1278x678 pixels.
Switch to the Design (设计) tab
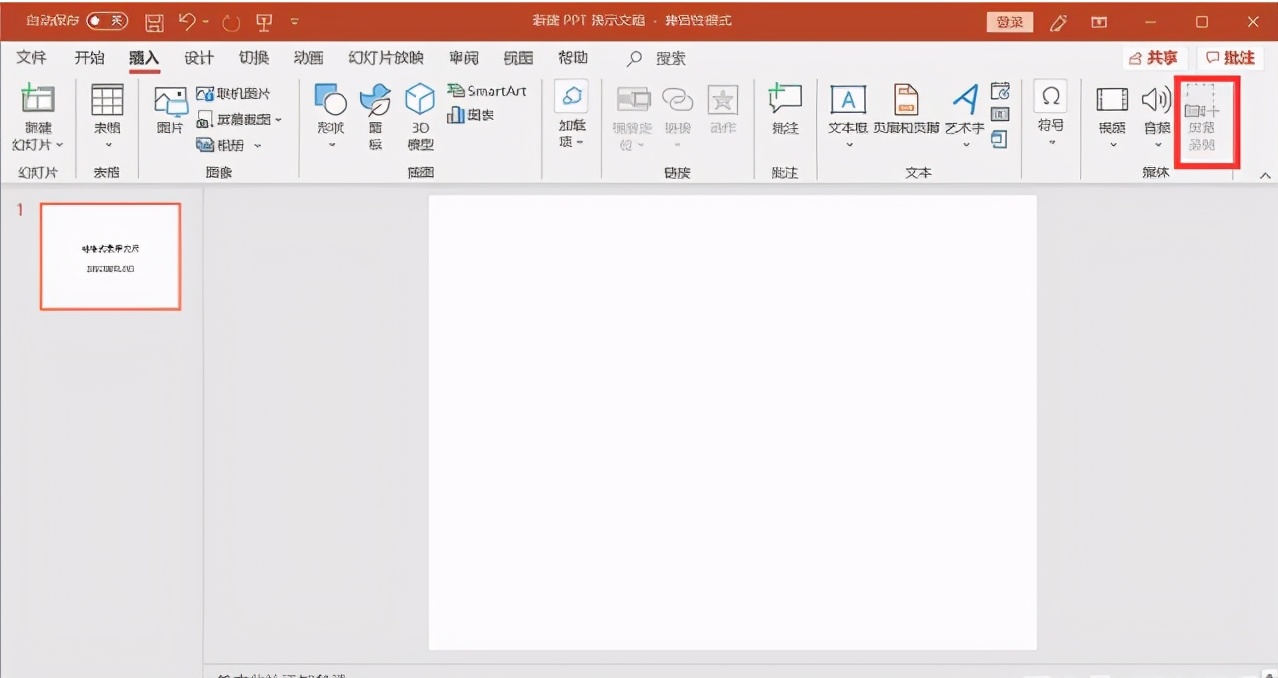pyautogui.click(x=198, y=58)
